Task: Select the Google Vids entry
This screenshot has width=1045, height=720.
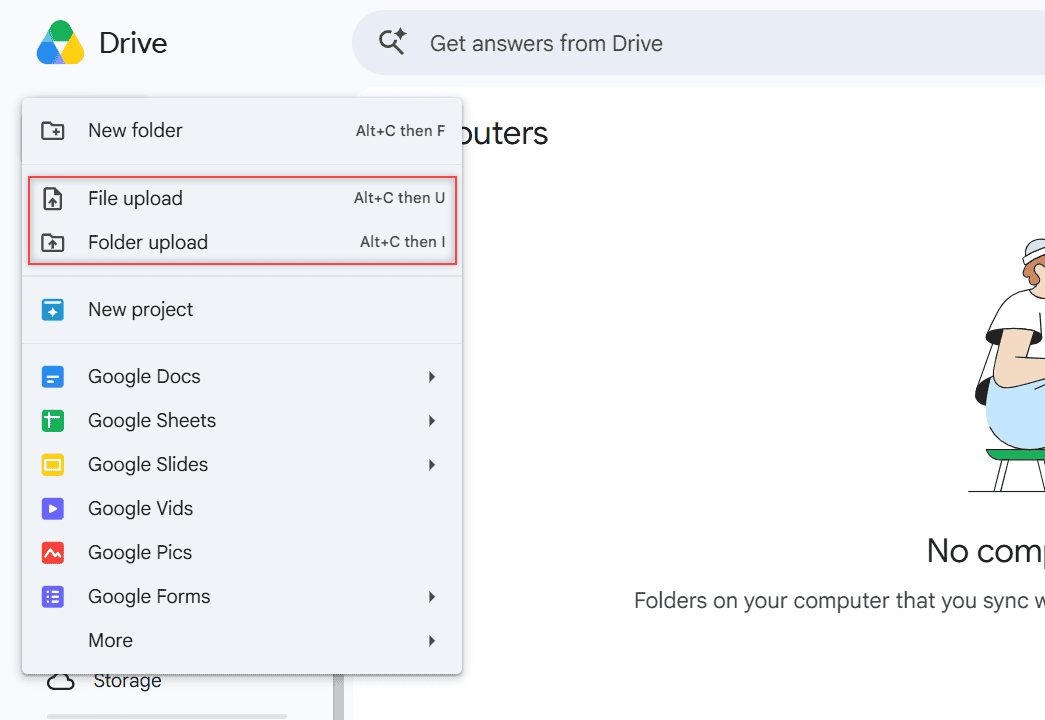Action: click(242, 509)
